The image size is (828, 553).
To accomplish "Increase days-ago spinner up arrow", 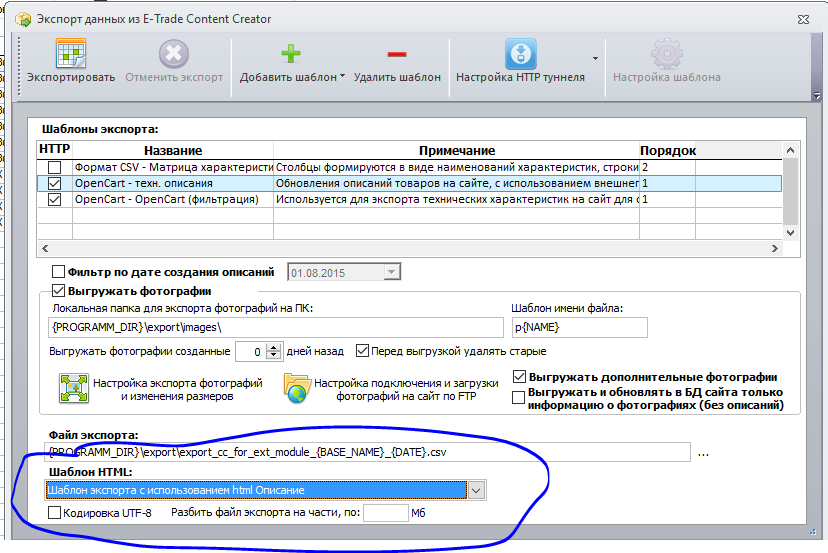I will (273, 347).
